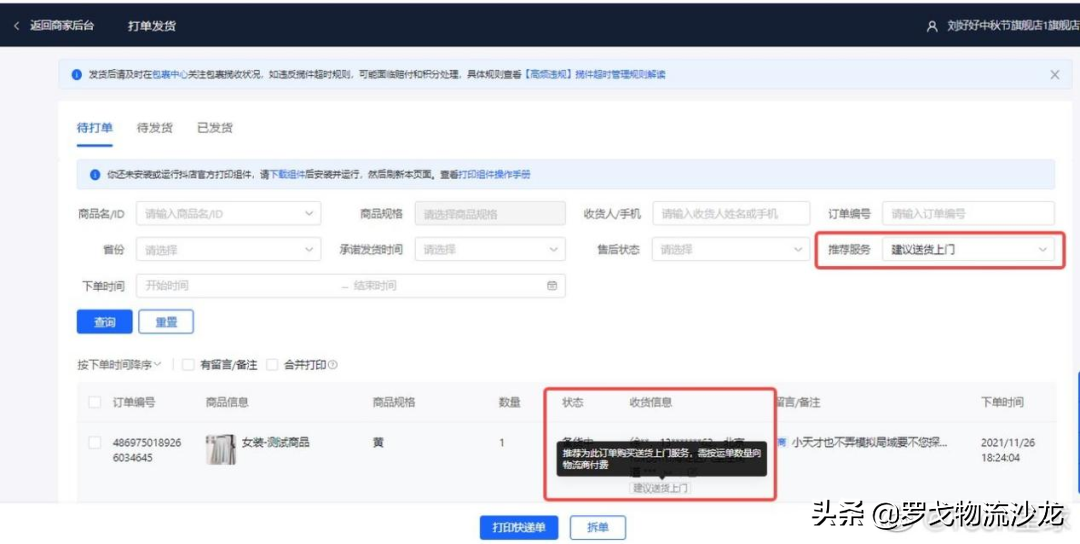Click order time 2021/11/26 18:24:04

[1007, 450]
